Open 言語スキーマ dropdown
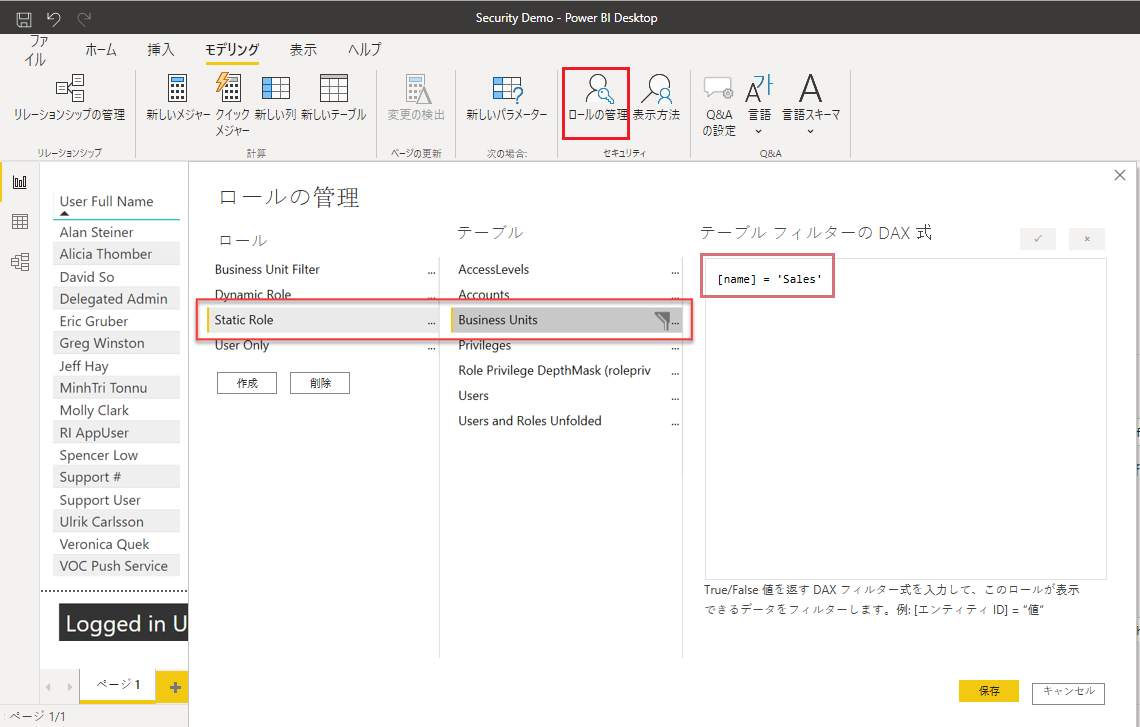Screen dimensions: 1140x727 [811, 105]
